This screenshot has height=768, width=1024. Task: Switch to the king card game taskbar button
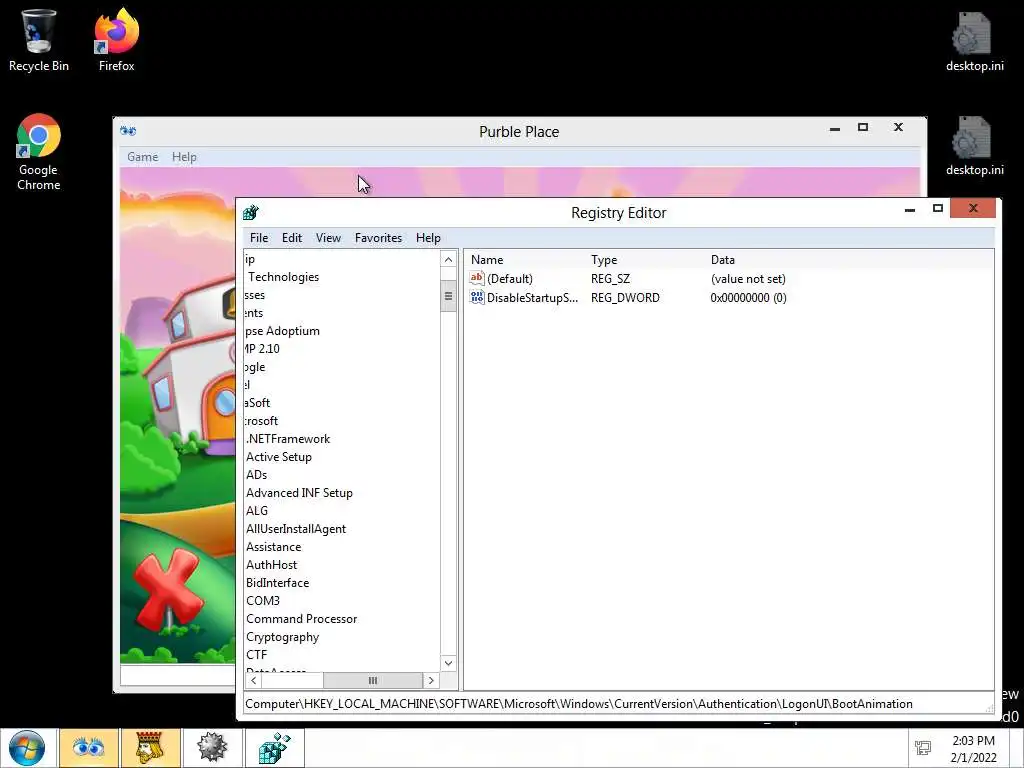point(150,747)
